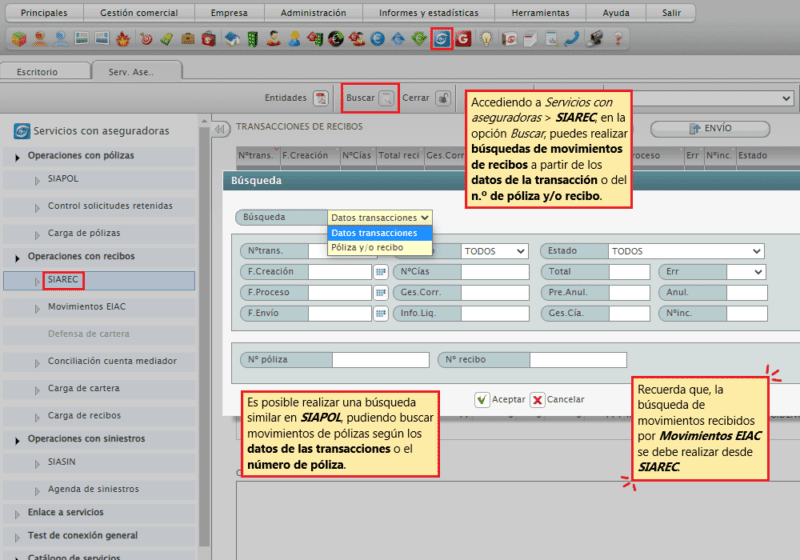Click the flame icon in toolbar
The width and height of the screenshot is (800, 560).
[123, 39]
